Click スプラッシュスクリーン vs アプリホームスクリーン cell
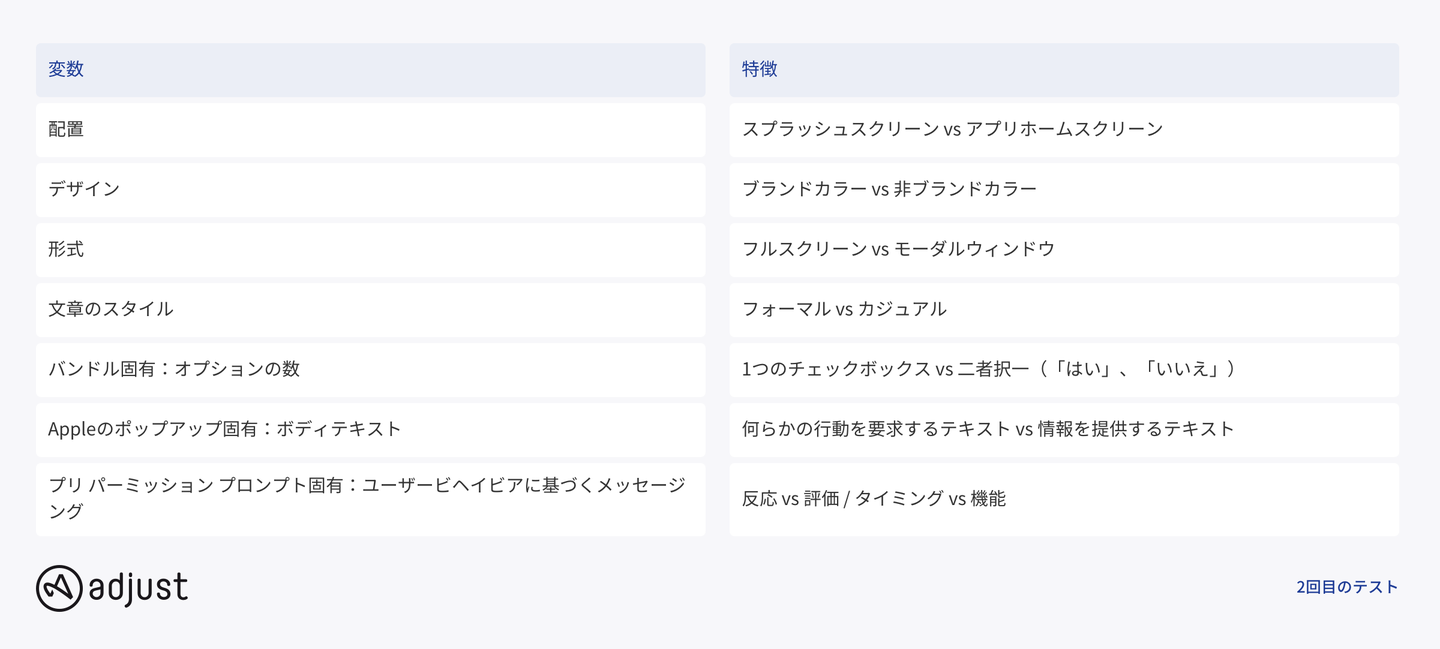 point(1063,129)
